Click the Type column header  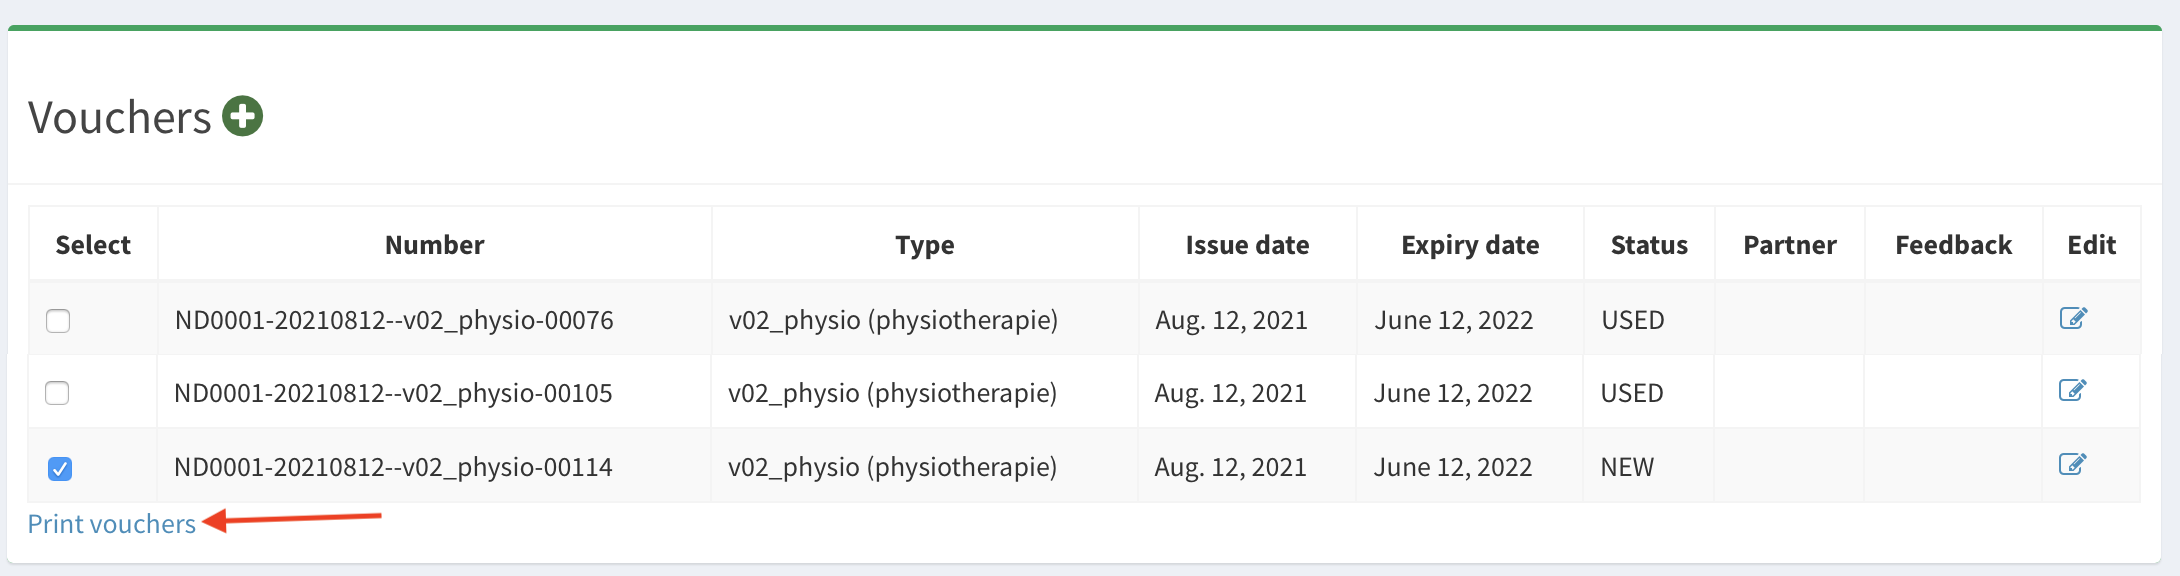pos(924,245)
